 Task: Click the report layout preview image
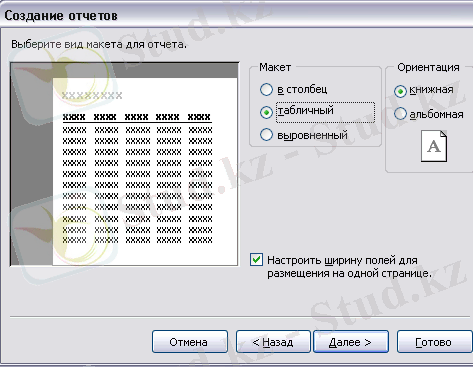(124, 164)
